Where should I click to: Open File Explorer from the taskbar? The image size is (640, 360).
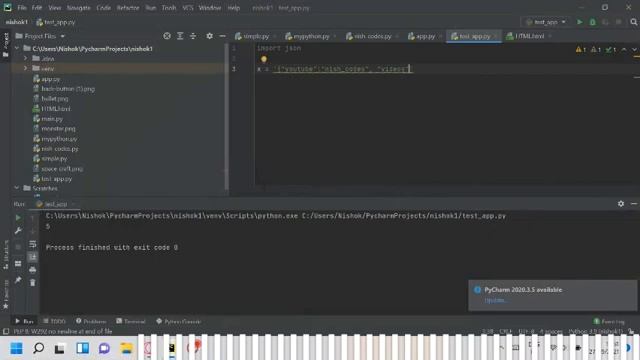pos(127,348)
